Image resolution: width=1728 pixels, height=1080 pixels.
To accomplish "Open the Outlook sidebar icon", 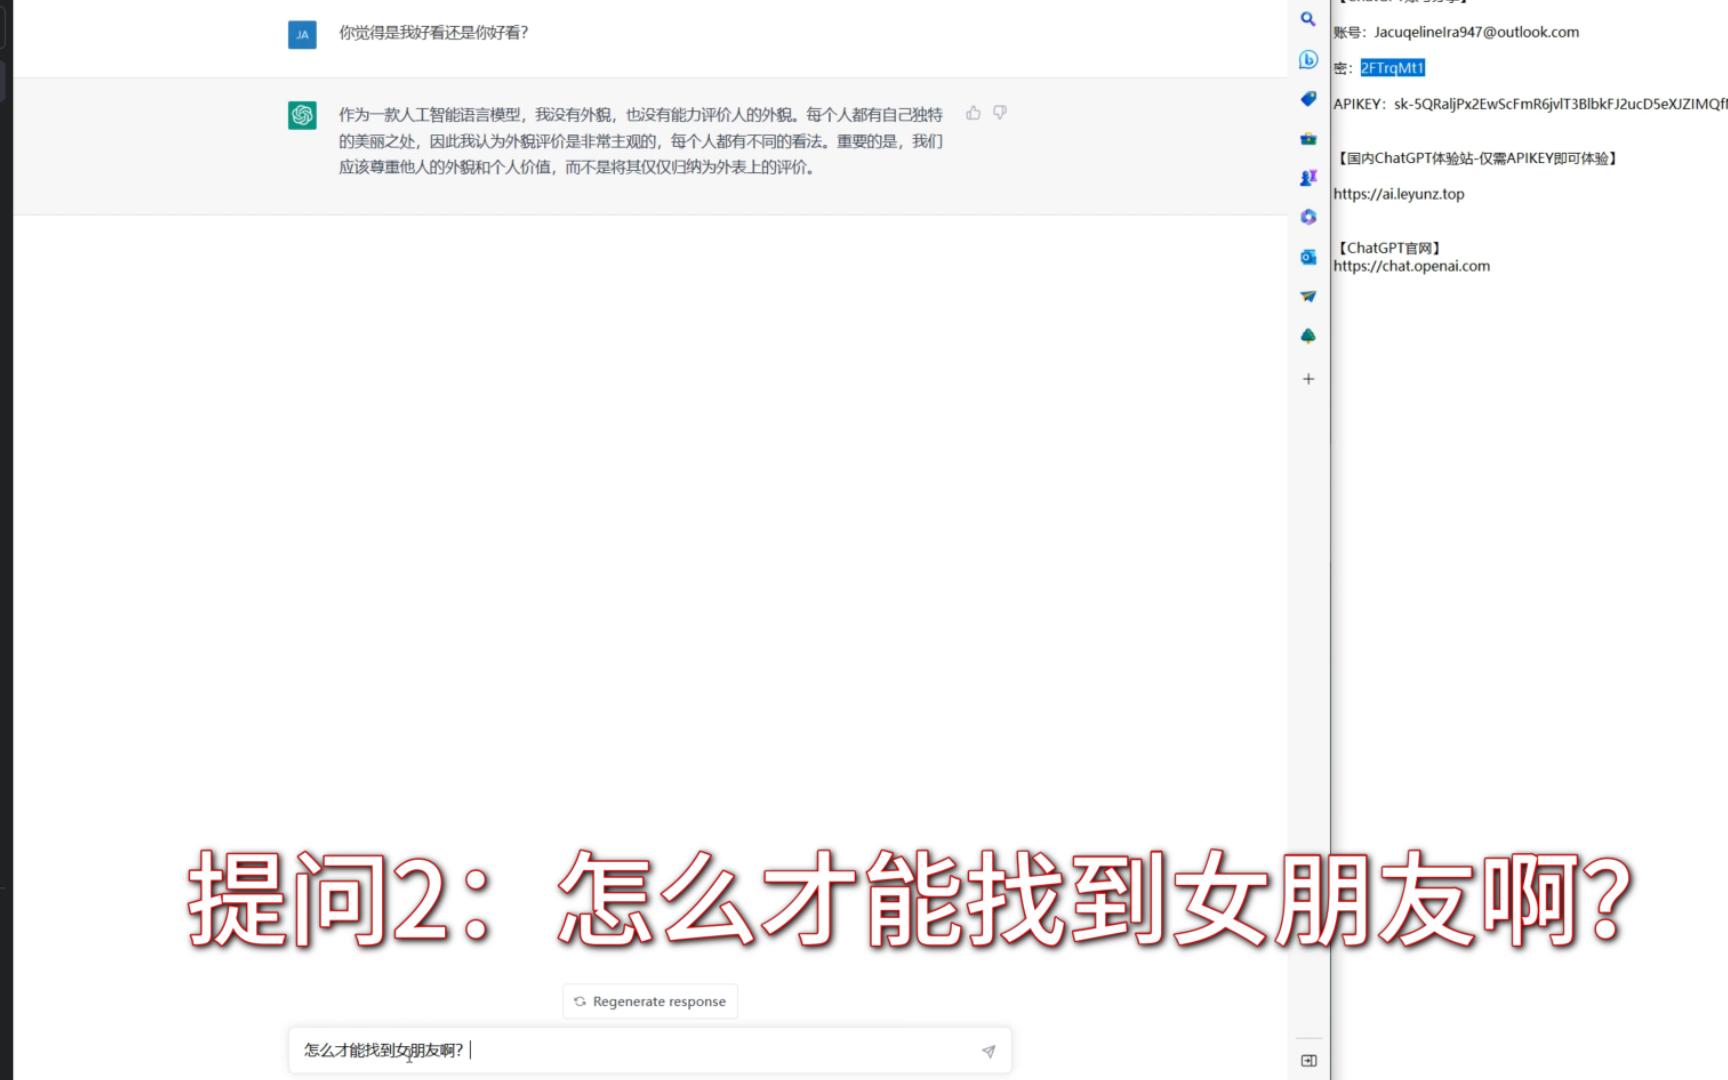I will coord(1308,257).
